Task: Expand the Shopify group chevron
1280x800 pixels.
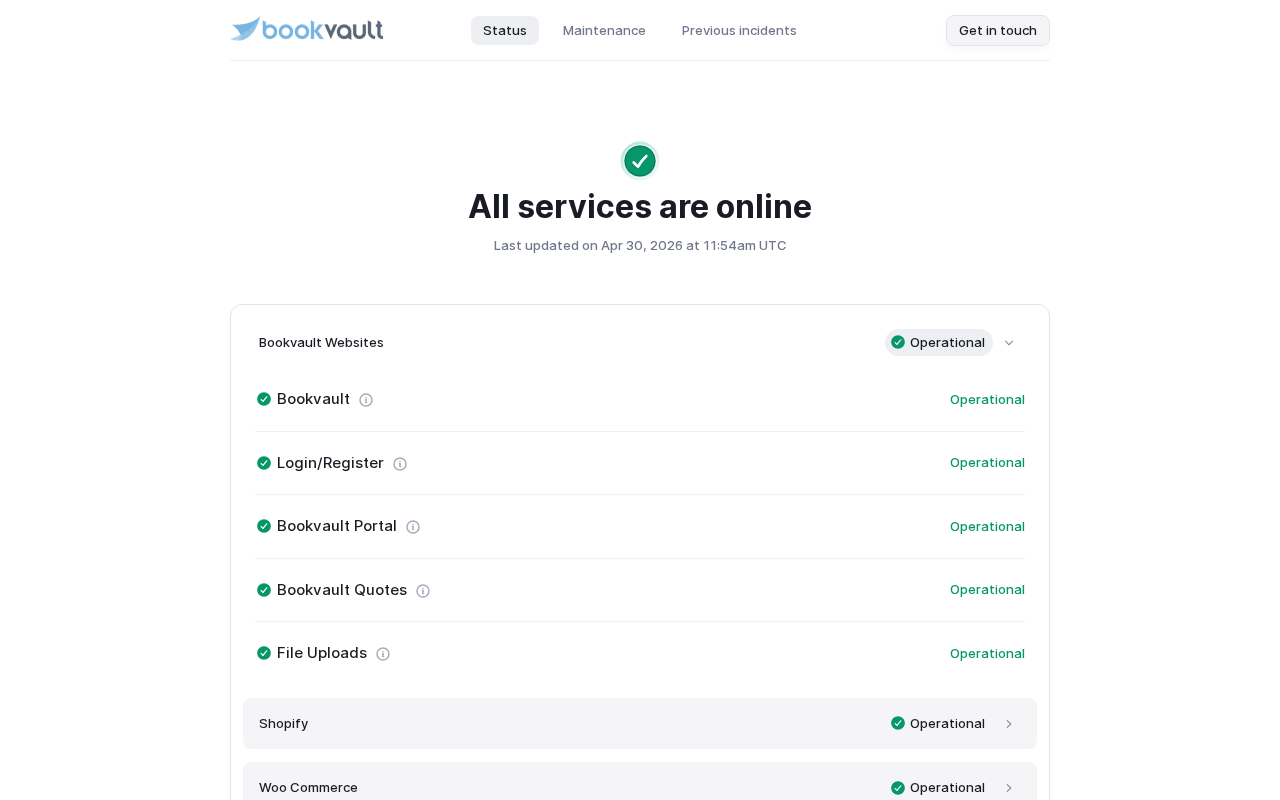Action: (x=1009, y=724)
